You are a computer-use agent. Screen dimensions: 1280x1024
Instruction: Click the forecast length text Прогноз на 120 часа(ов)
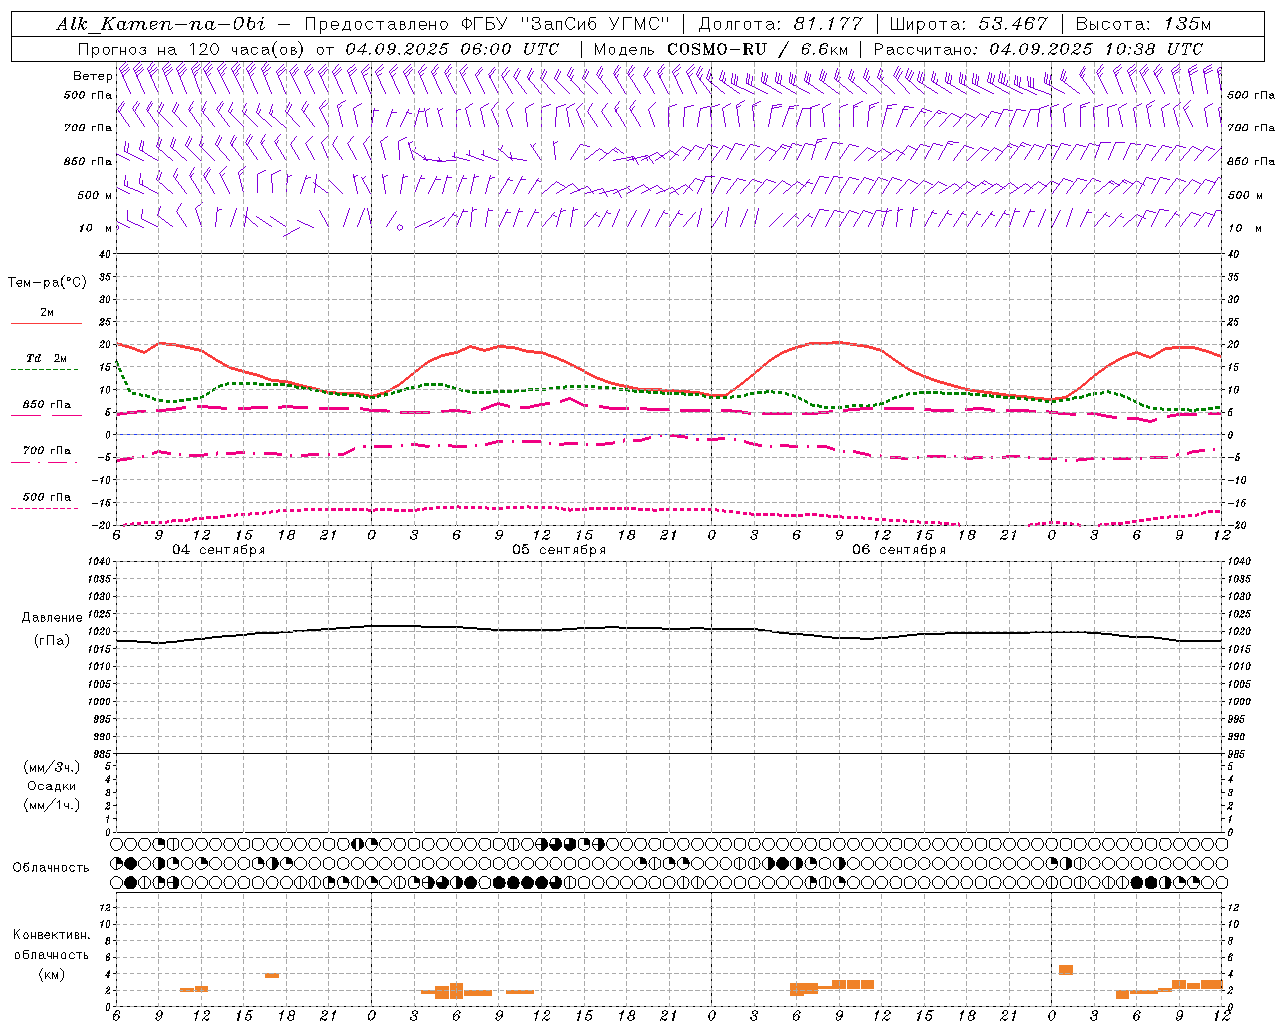[192, 49]
